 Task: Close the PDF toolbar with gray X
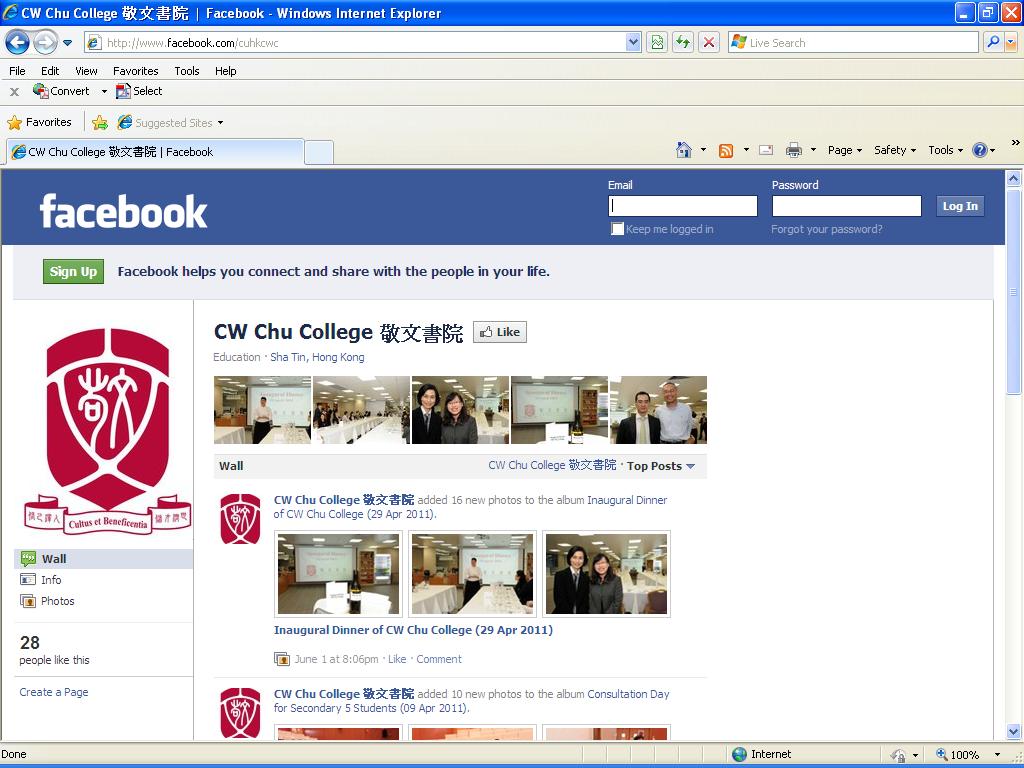click(x=14, y=92)
